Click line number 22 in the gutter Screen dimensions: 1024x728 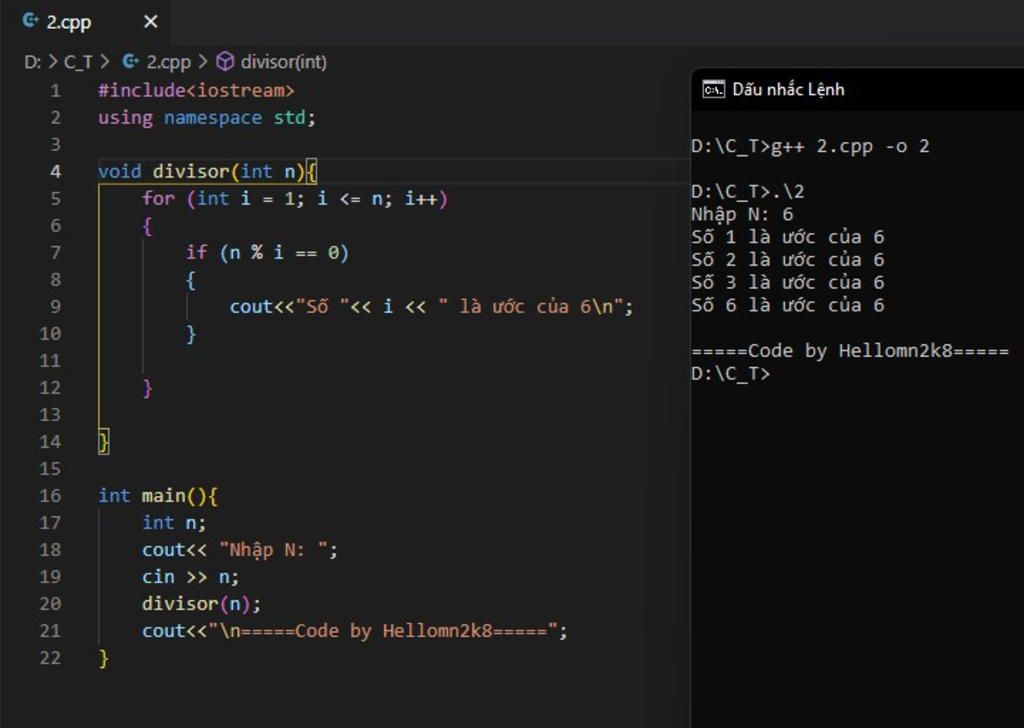[x=50, y=658]
